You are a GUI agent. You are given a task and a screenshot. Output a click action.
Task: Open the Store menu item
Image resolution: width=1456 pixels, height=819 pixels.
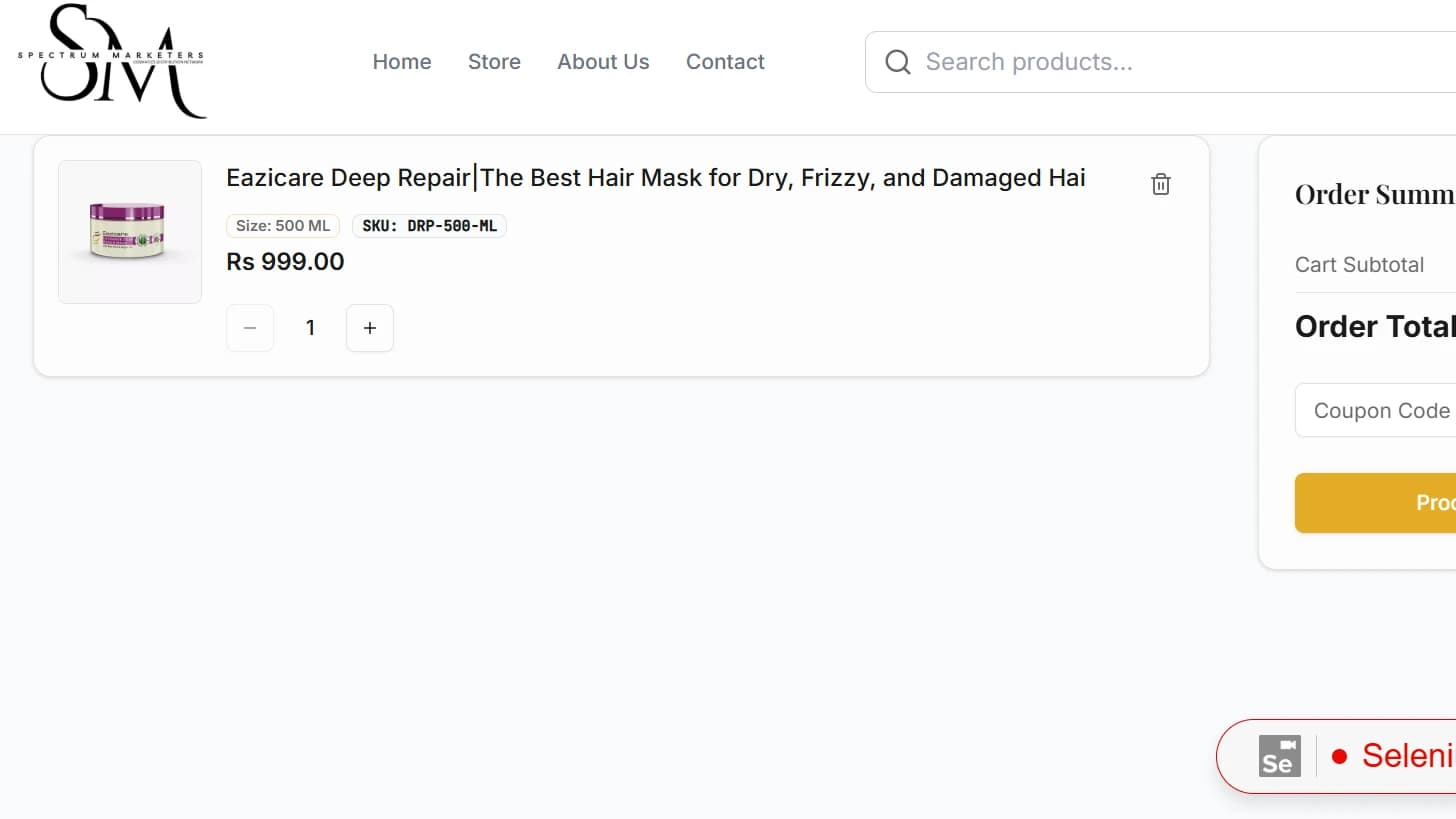pyautogui.click(x=494, y=62)
